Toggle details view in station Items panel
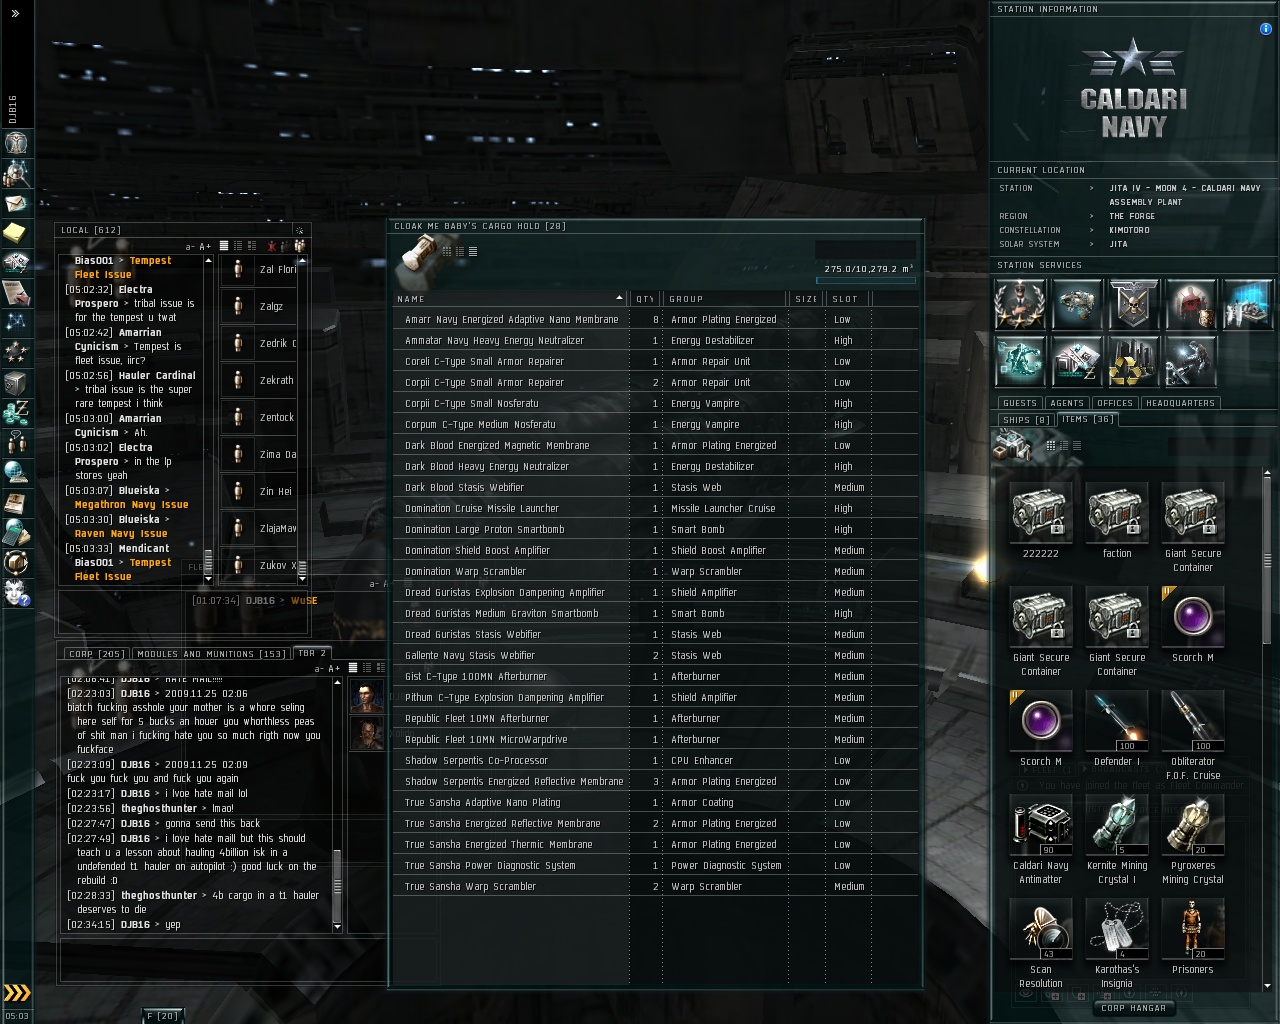The width and height of the screenshot is (1280, 1024). click(x=1063, y=445)
